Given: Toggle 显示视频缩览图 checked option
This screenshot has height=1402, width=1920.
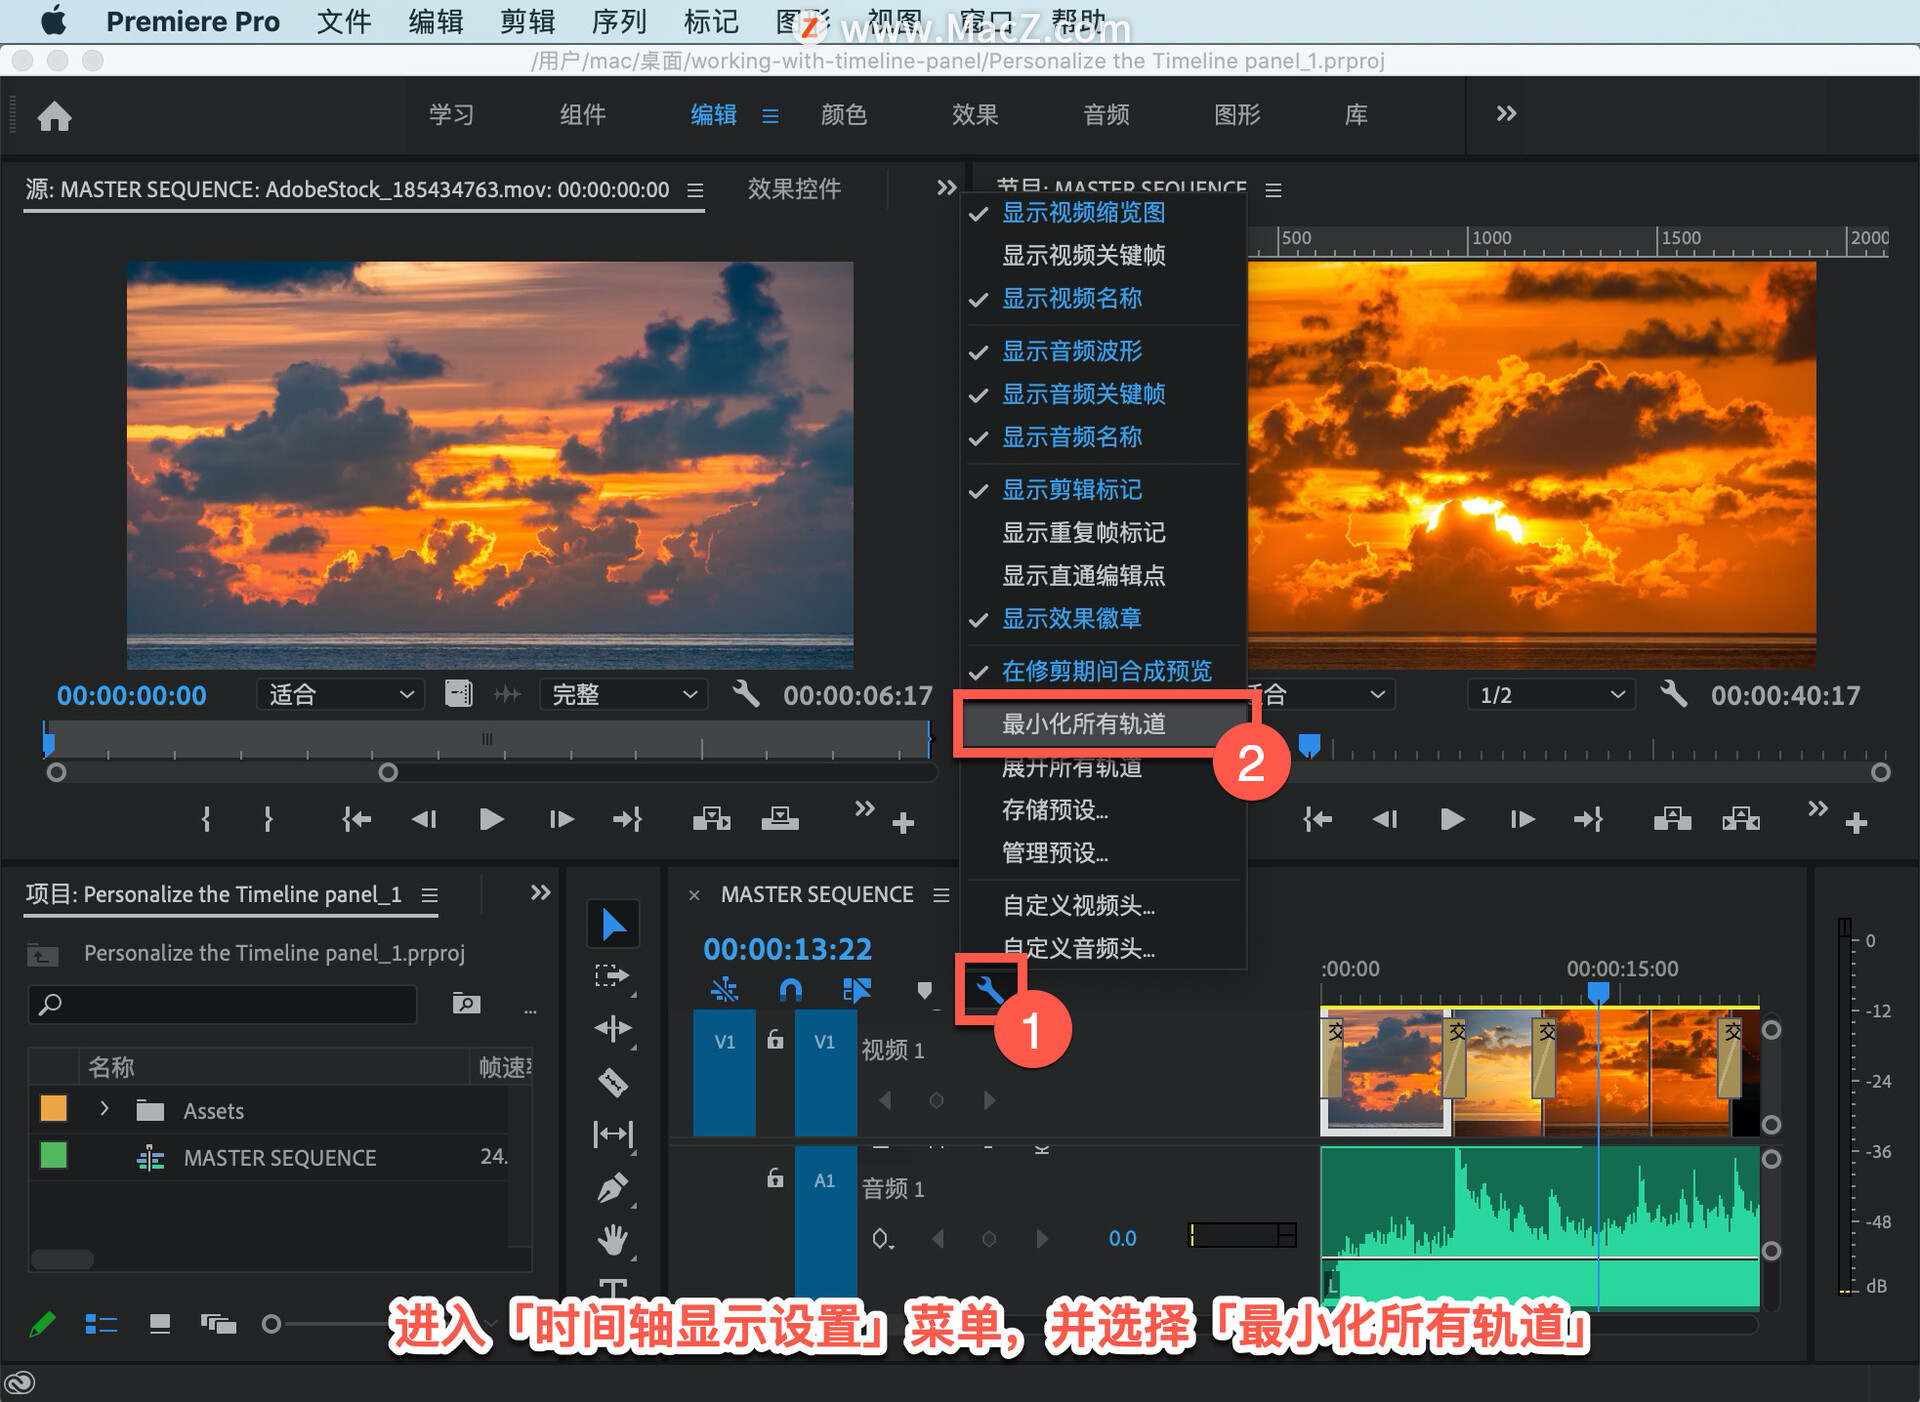Looking at the screenshot, I should (1083, 213).
